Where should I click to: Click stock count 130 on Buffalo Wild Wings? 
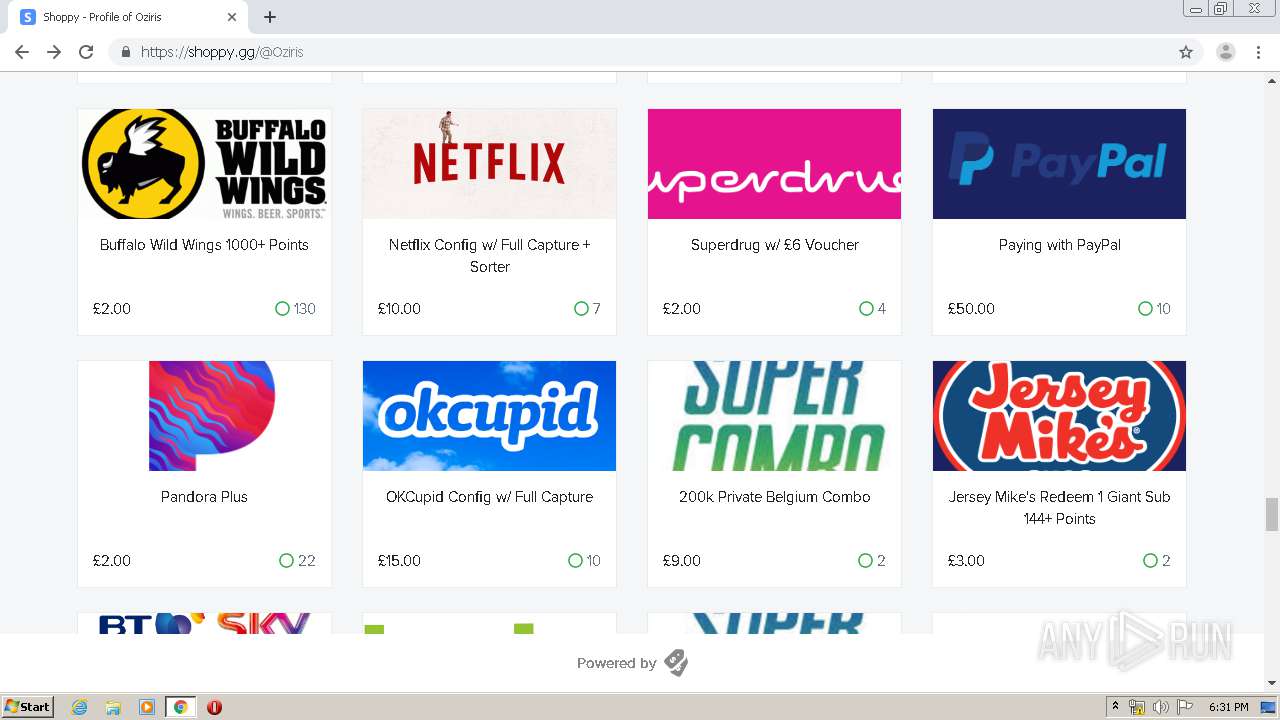point(305,309)
